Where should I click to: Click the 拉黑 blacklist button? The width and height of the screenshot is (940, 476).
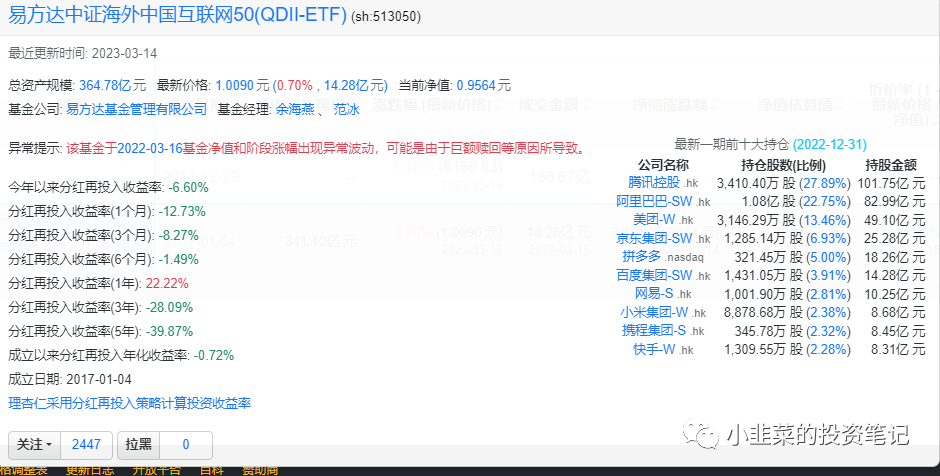tap(138, 445)
